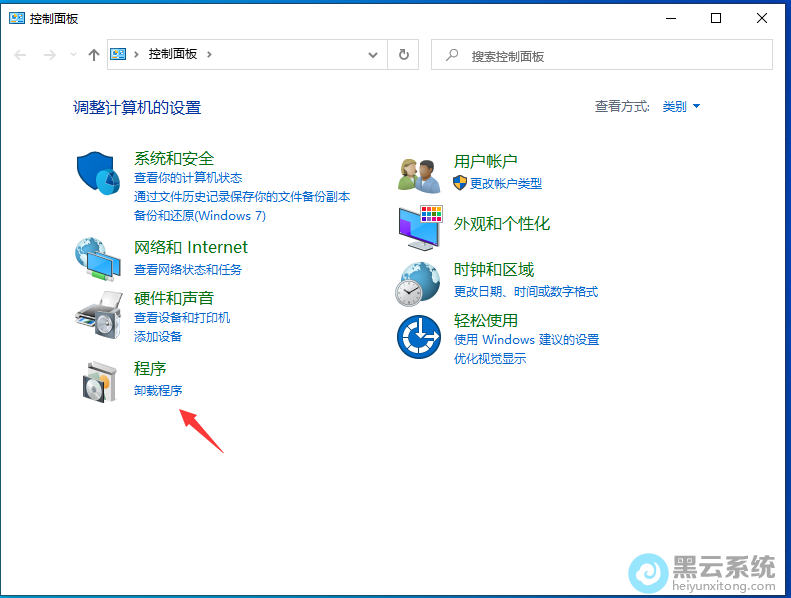Open 备份和还原(Windows 7) link
This screenshot has height=598, width=791.
(200, 215)
